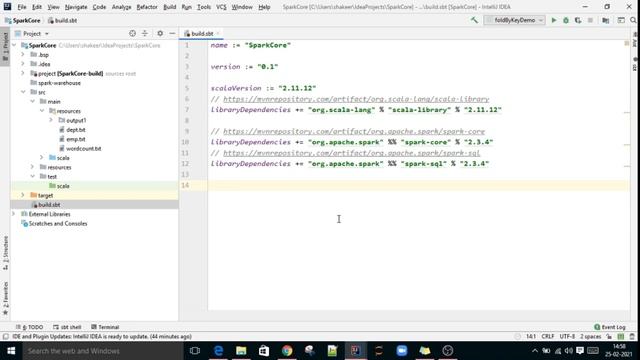640x360 pixels.
Task: Open the Terminal tool window
Action: (x=105, y=327)
